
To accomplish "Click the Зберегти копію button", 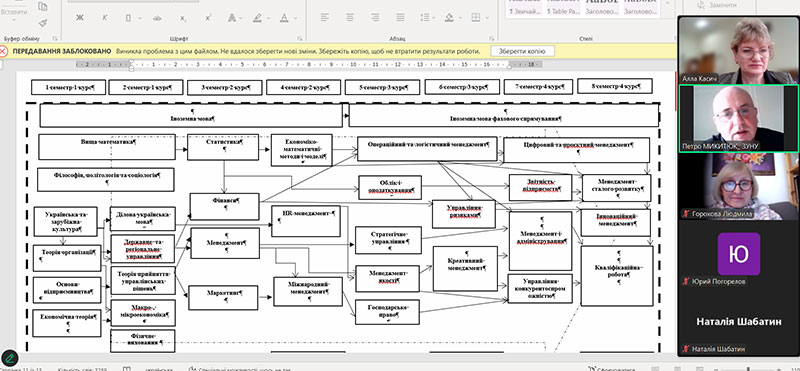I will point(522,51).
